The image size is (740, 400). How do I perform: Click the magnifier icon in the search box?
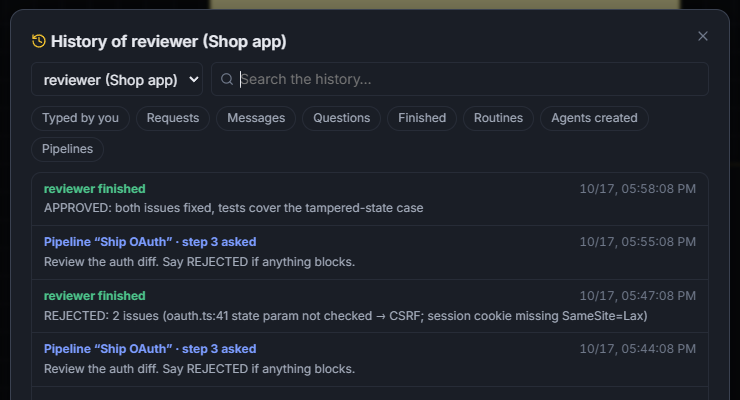click(x=227, y=79)
